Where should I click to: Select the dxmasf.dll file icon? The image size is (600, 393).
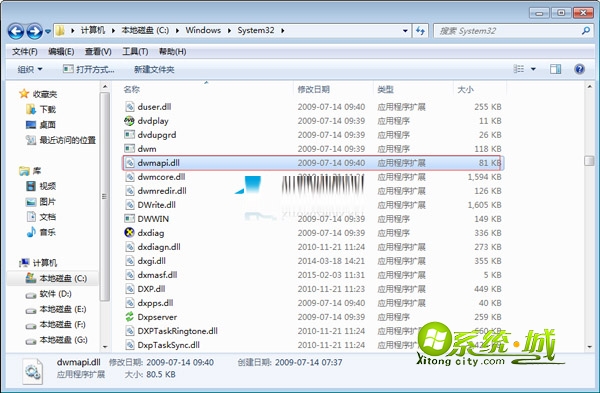(x=130, y=275)
